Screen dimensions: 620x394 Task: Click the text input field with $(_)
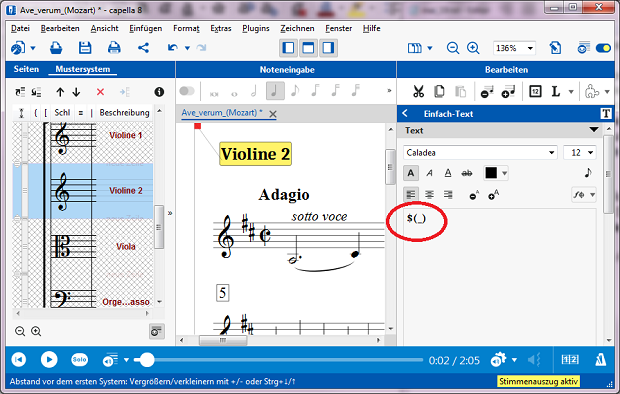click(500, 277)
